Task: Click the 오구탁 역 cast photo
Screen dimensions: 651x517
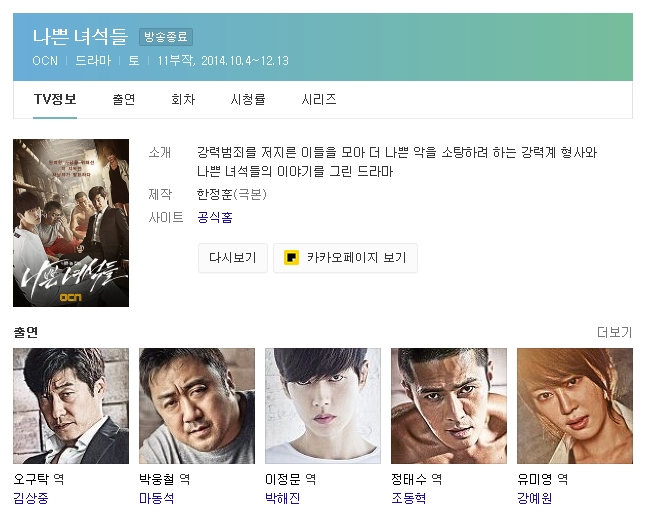Action: 71,406
